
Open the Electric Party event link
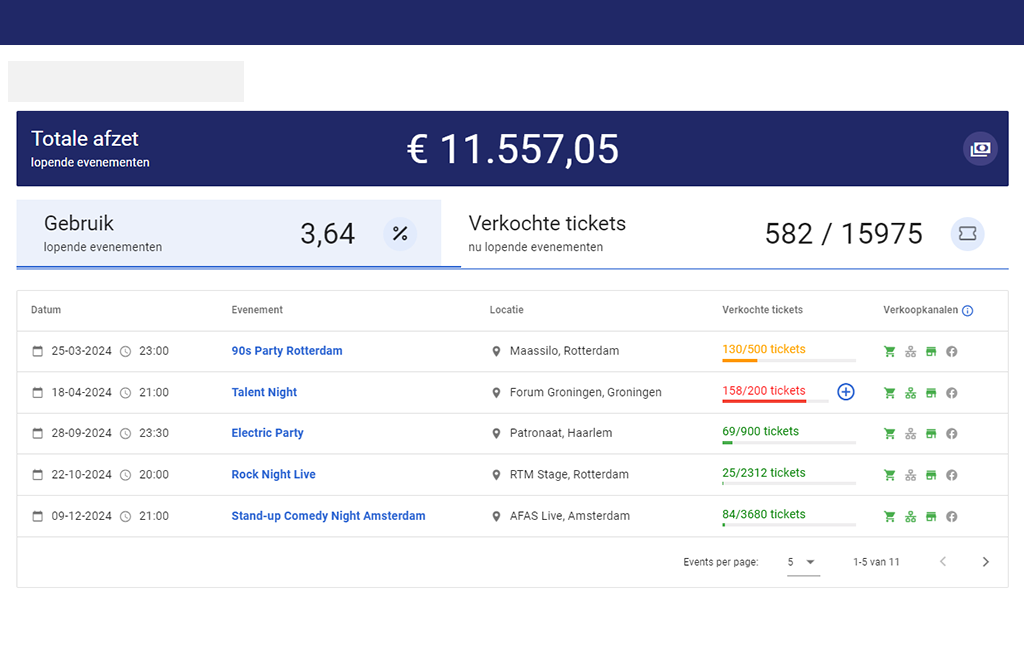[267, 433]
